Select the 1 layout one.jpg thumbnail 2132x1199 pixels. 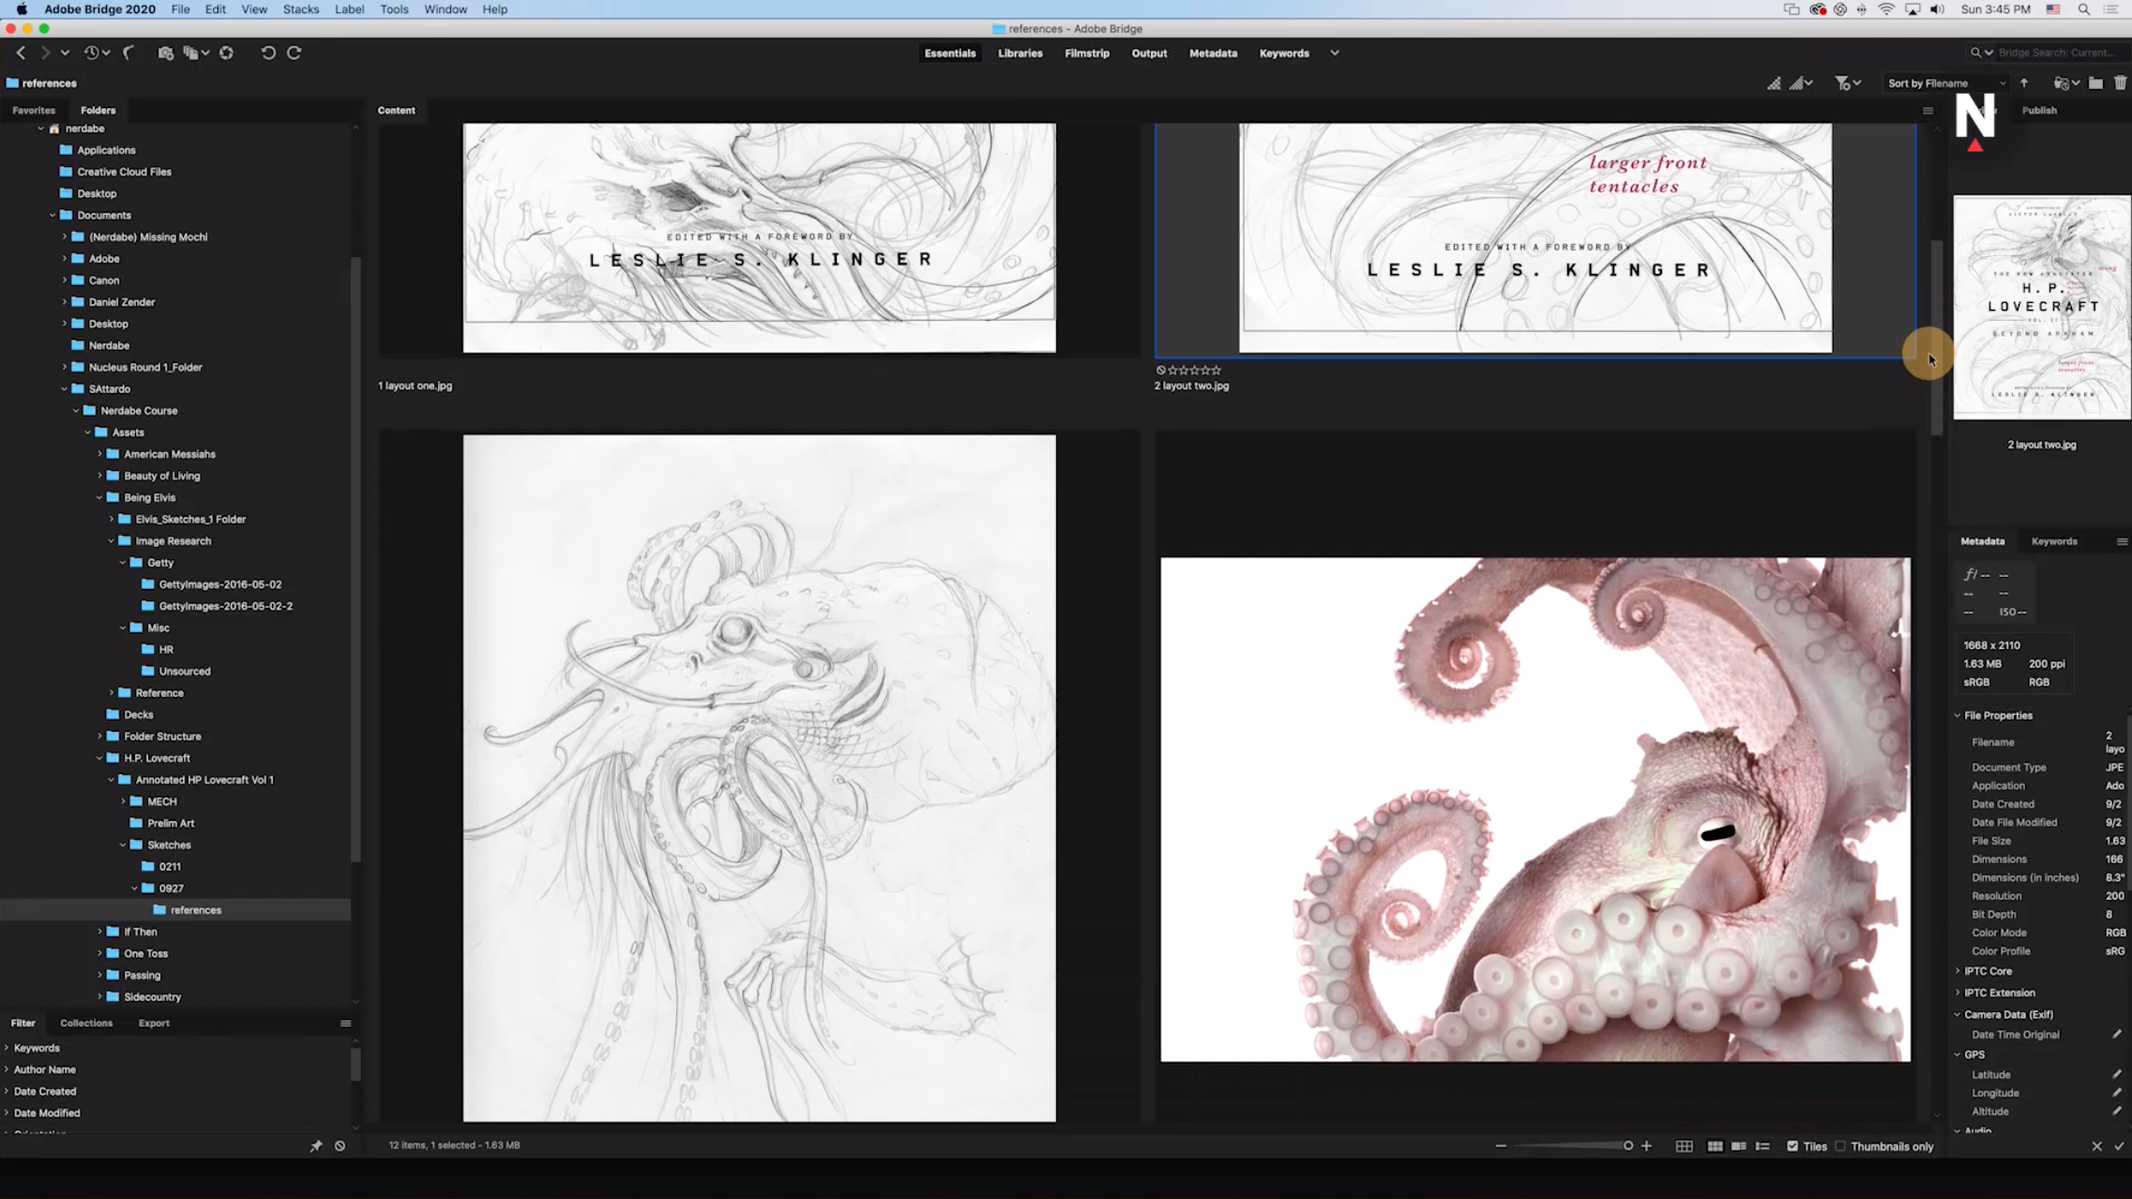tap(759, 238)
